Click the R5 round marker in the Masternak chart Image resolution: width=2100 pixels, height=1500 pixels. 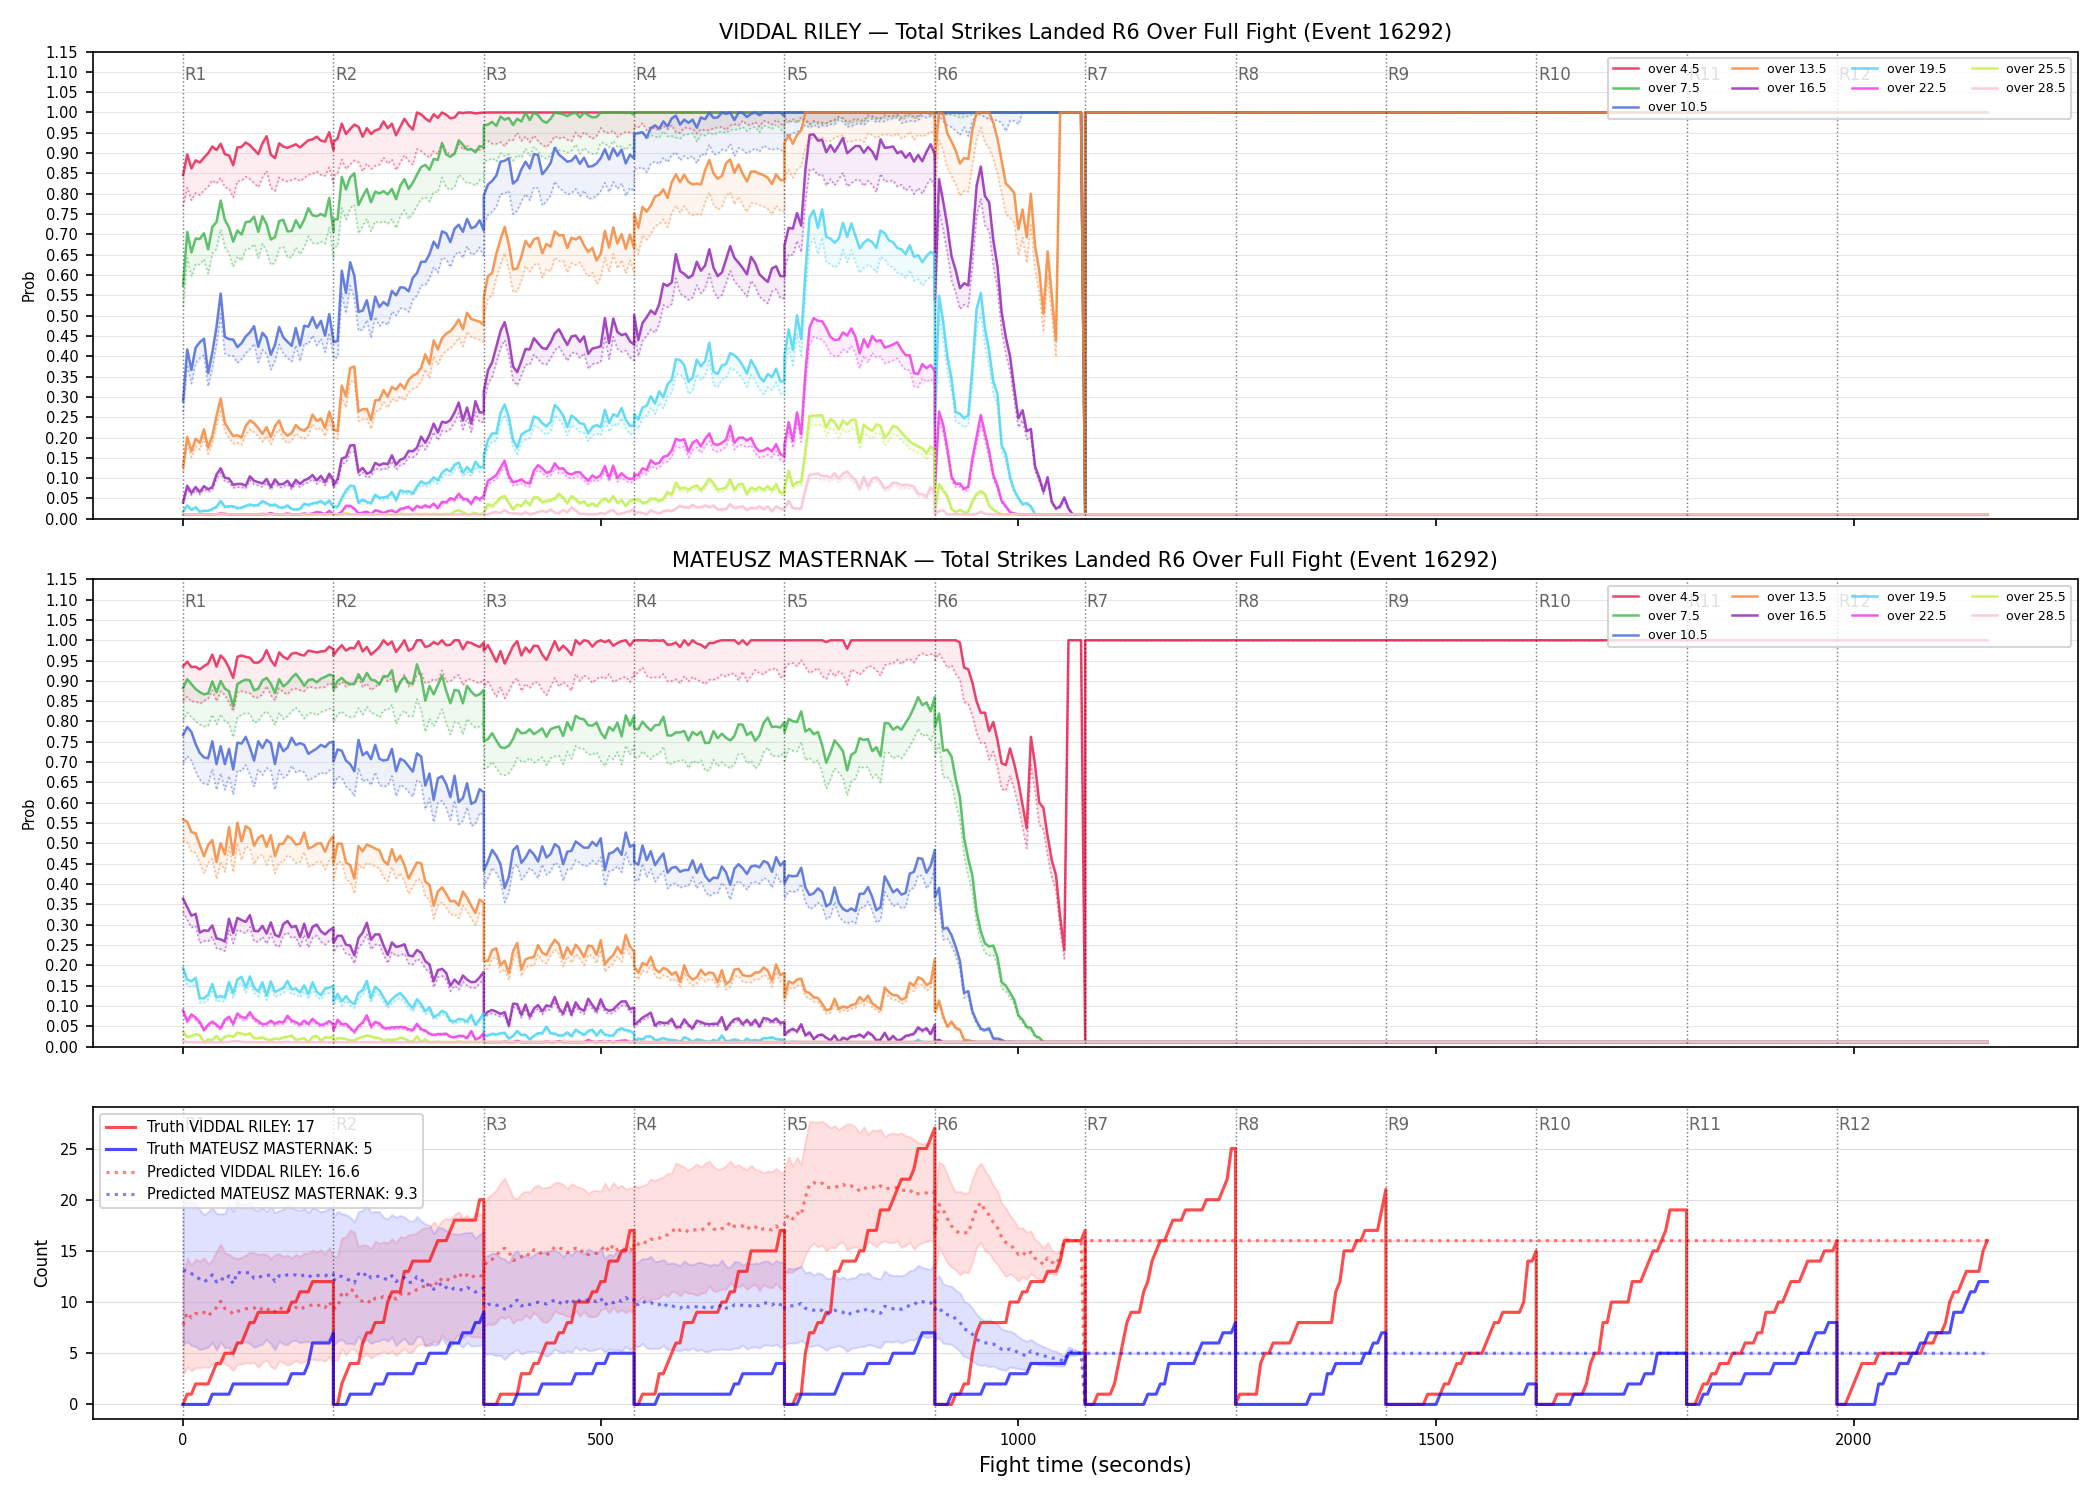[797, 601]
